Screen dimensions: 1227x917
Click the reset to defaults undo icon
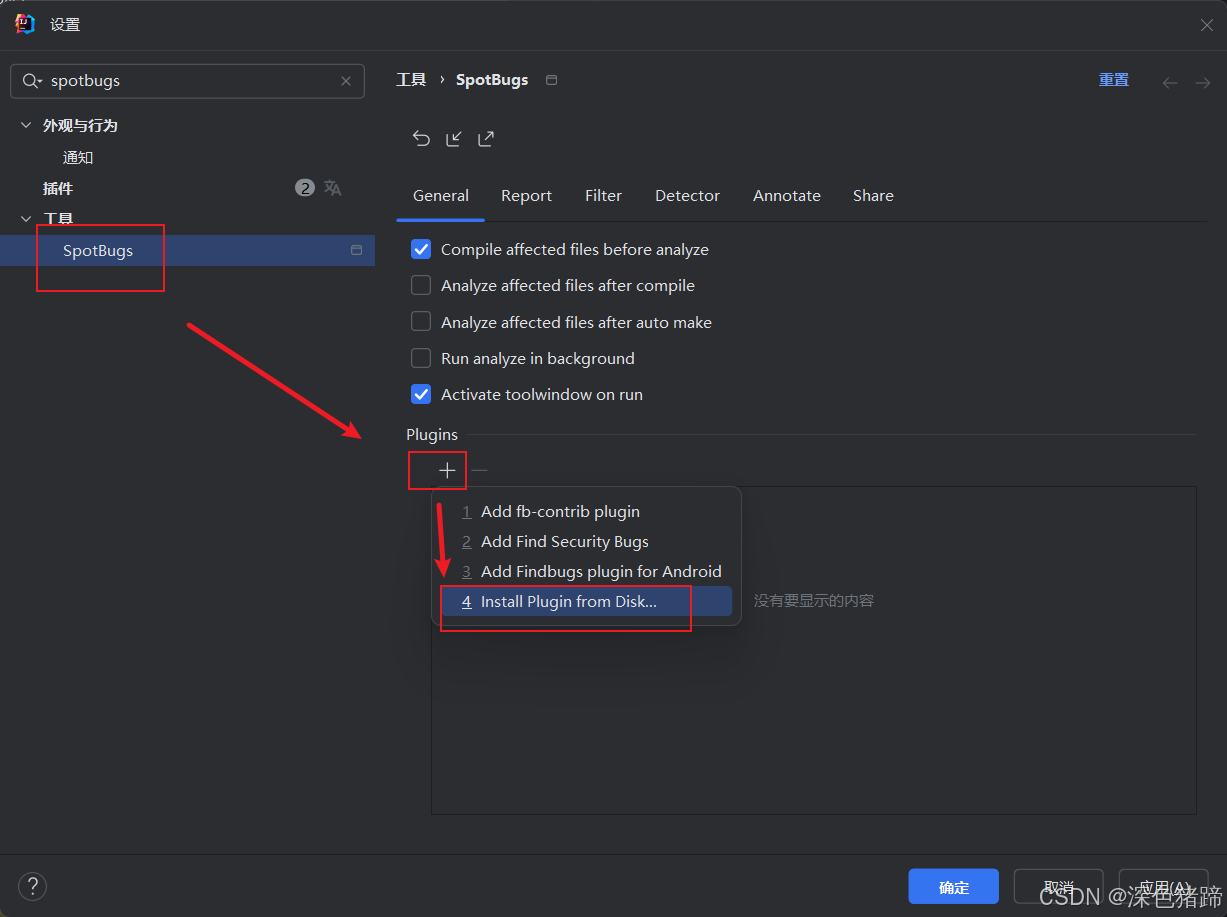pos(421,139)
